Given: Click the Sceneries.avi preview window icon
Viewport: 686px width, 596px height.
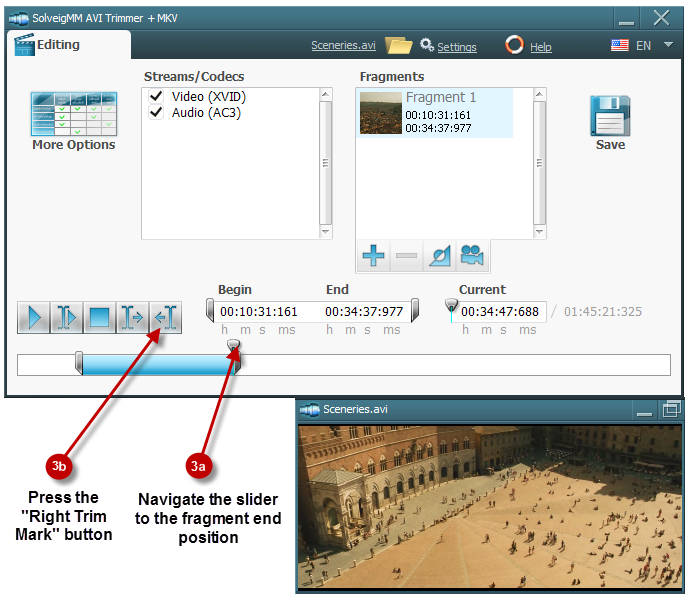Looking at the screenshot, I should 310,410.
